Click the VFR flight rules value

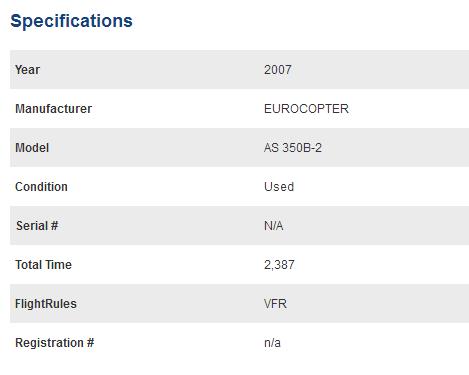[x=275, y=304]
